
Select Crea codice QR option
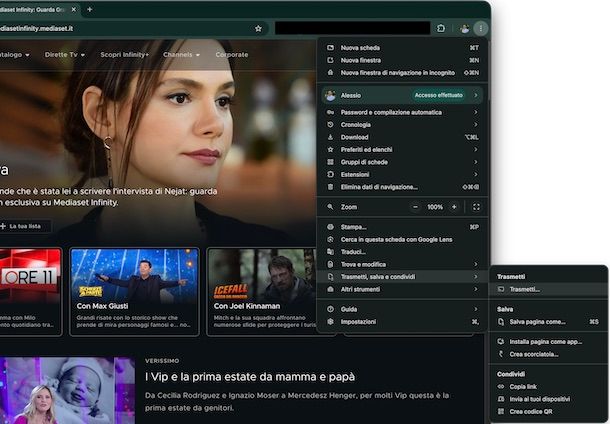click(x=548, y=412)
